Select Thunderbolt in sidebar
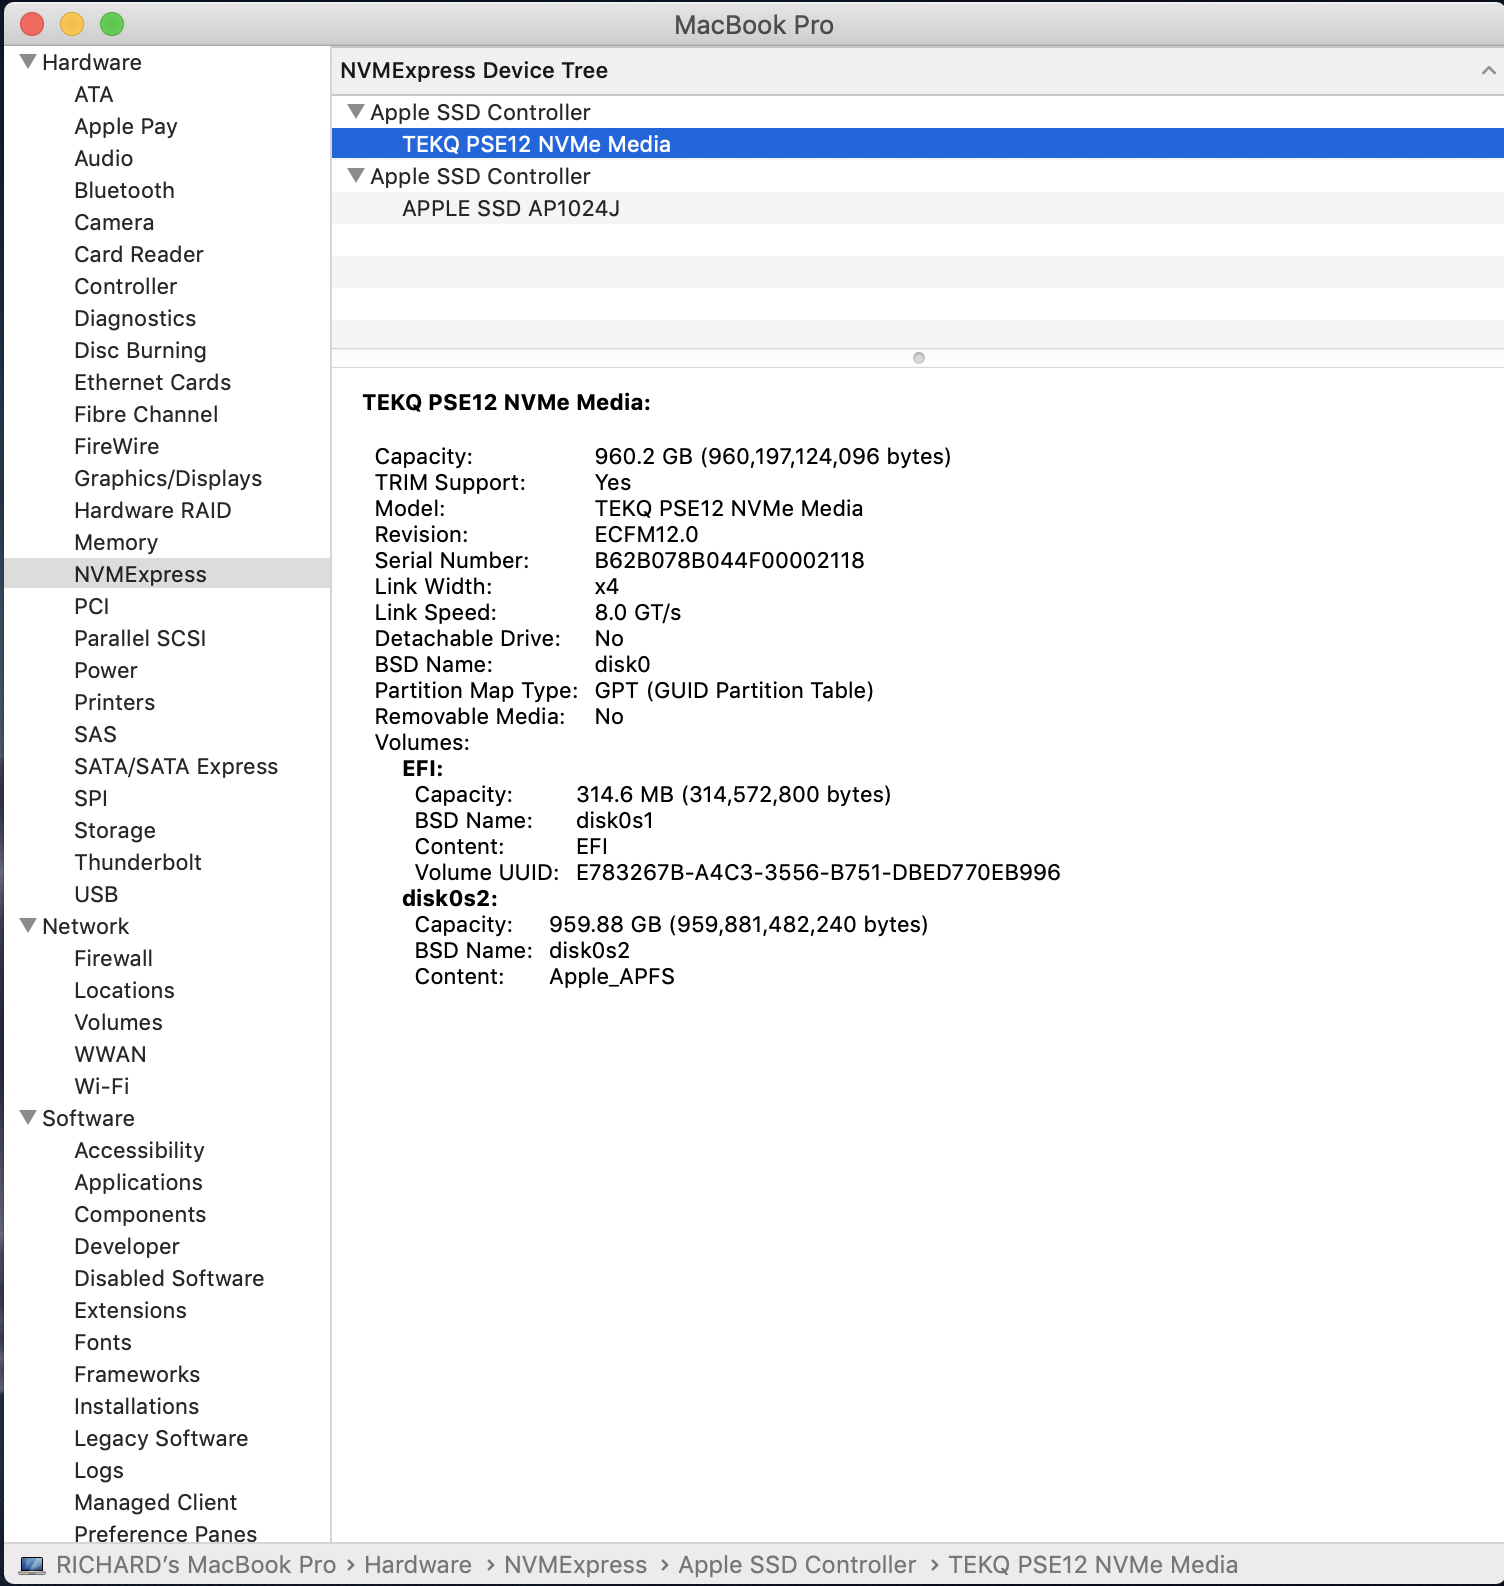 coord(138,862)
